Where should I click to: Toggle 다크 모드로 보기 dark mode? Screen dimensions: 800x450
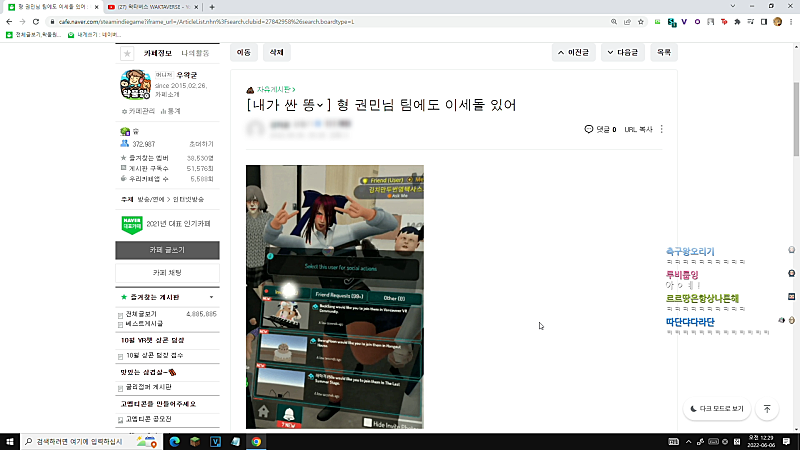point(717,409)
